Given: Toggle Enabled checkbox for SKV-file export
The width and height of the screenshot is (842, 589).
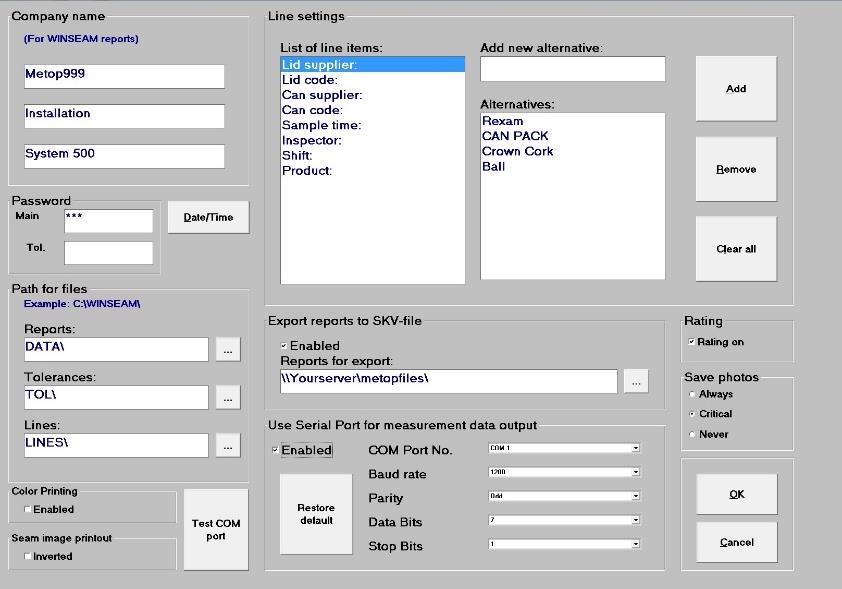Looking at the screenshot, I should [x=284, y=346].
